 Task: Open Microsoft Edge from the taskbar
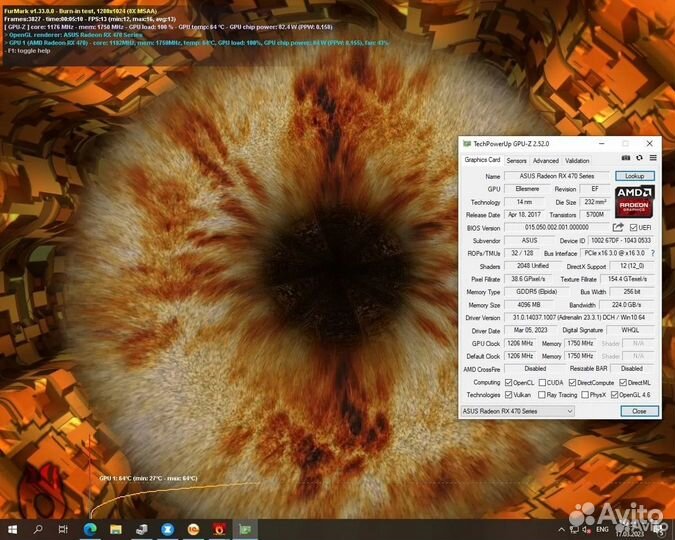(x=89, y=529)
